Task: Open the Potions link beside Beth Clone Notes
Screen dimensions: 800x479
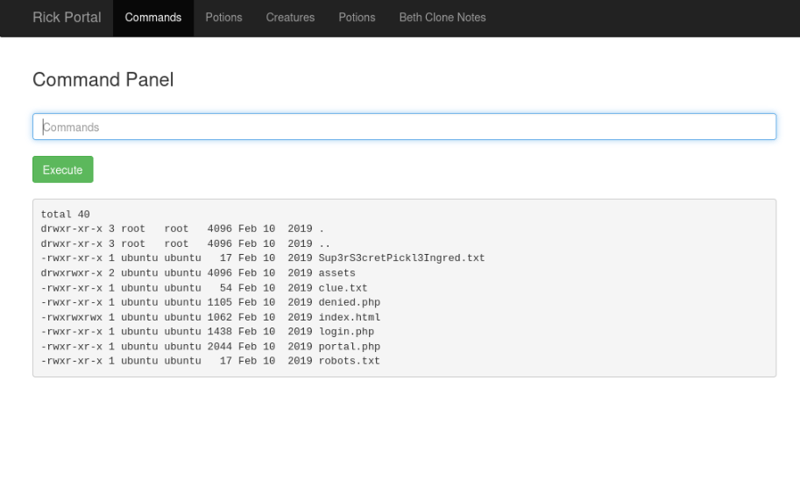Action: (357, 17)
